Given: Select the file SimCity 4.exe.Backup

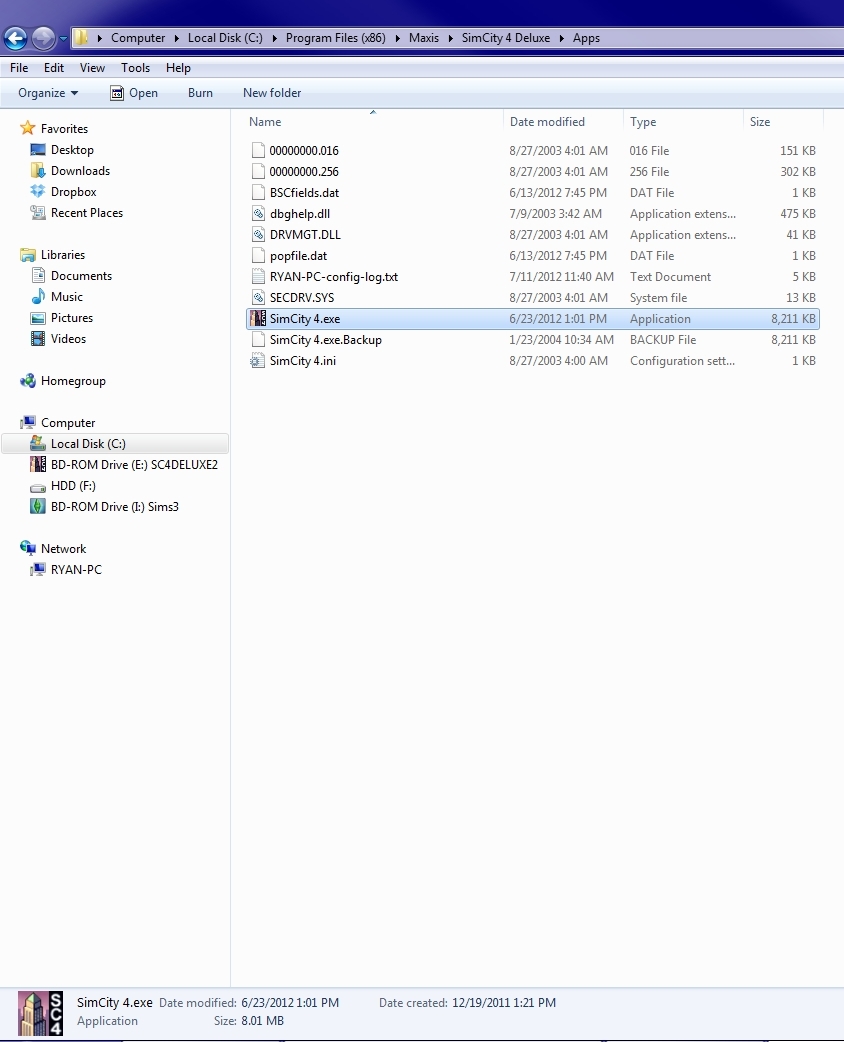Looking at the screenshot, I should 326,340.
